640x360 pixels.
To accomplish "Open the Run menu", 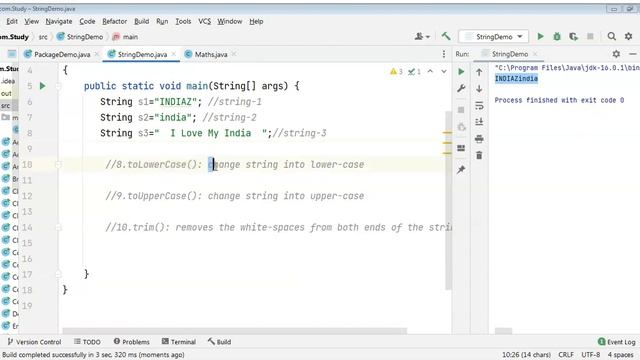I will pos(162,21).
